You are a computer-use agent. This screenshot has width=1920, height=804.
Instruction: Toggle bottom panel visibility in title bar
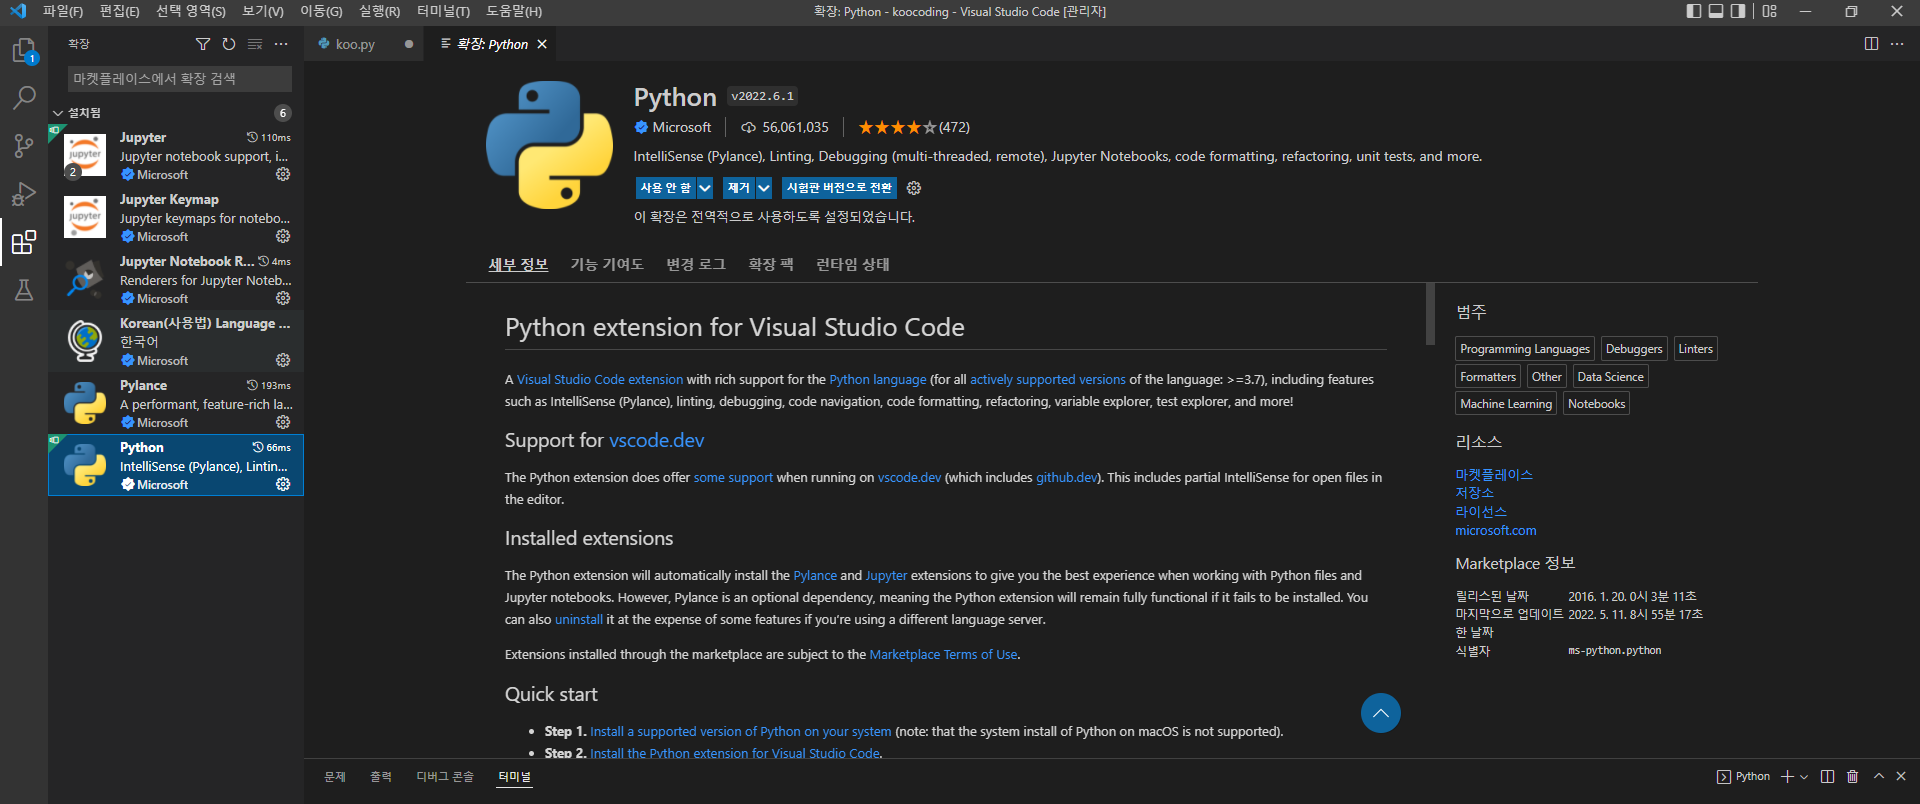[x=1716, y=11]
